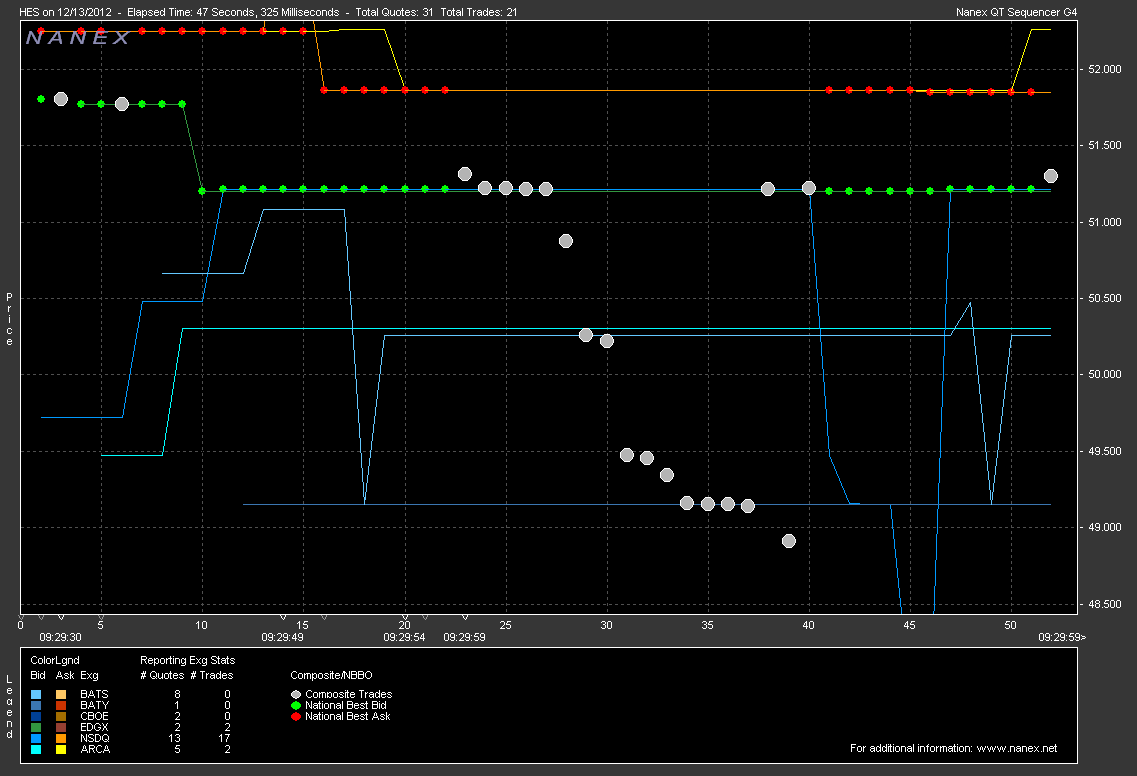Click the triangle time marker above 09:29:49
The image size is (1137, 776).
click(x=283, y=617)
